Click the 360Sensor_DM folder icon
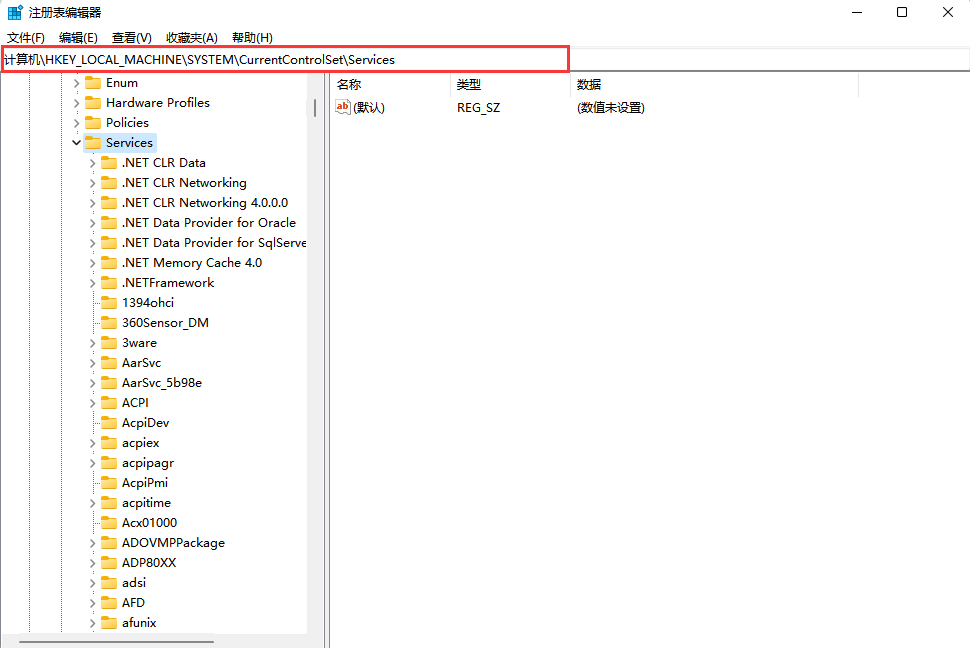The height and width of the screenshot is (648, 970). [109, 322]
